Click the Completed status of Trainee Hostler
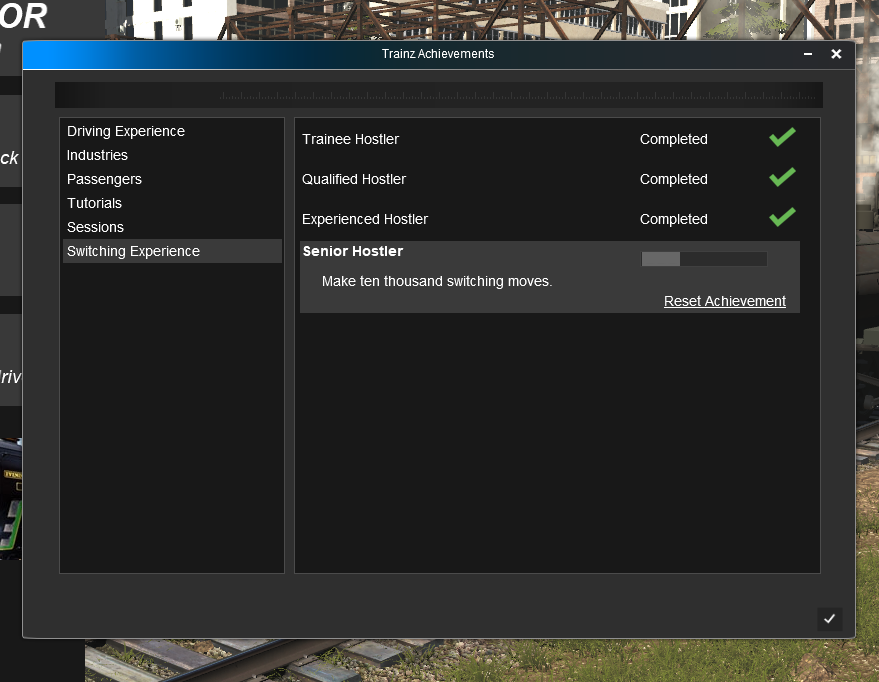The height and width of the screenshot is (682, 879). [673, 139]
